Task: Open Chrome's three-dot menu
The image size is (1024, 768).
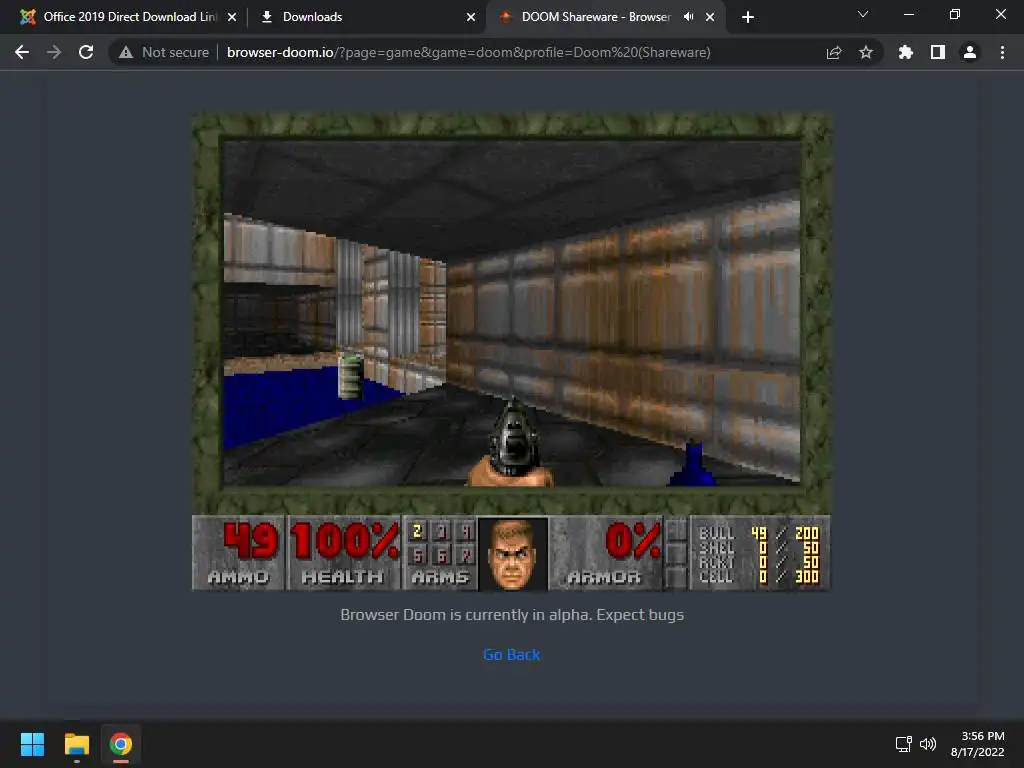Action: point(1002,52)
